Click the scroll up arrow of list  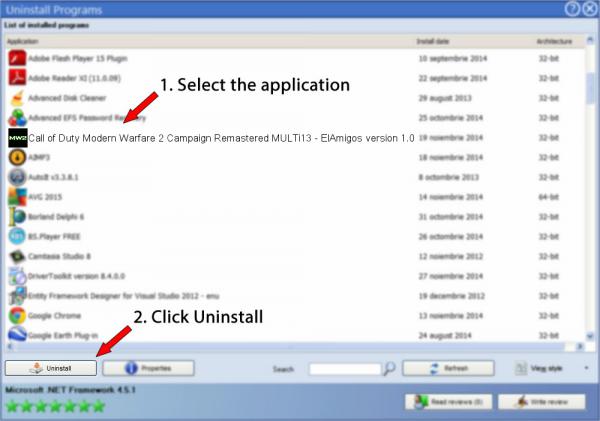pyautogui.click(x=590, y=40)
